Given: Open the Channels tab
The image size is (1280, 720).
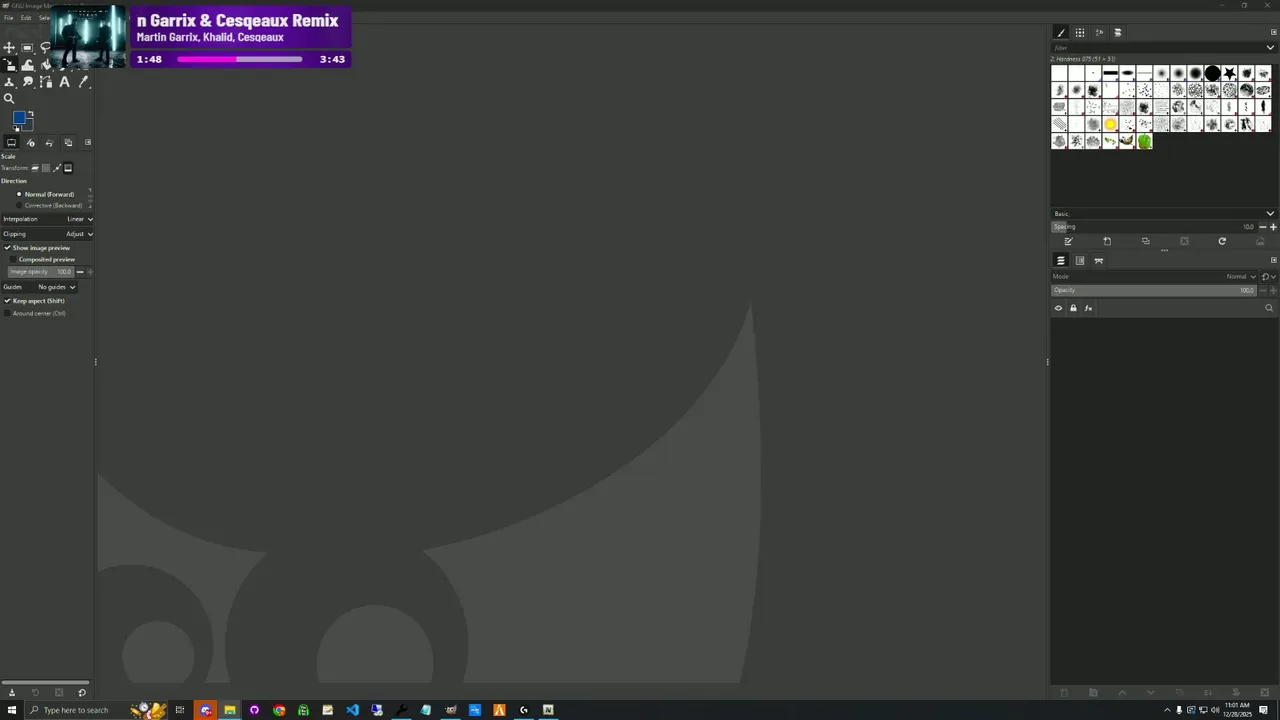Looking at the screenshot, I should 1080,260.
